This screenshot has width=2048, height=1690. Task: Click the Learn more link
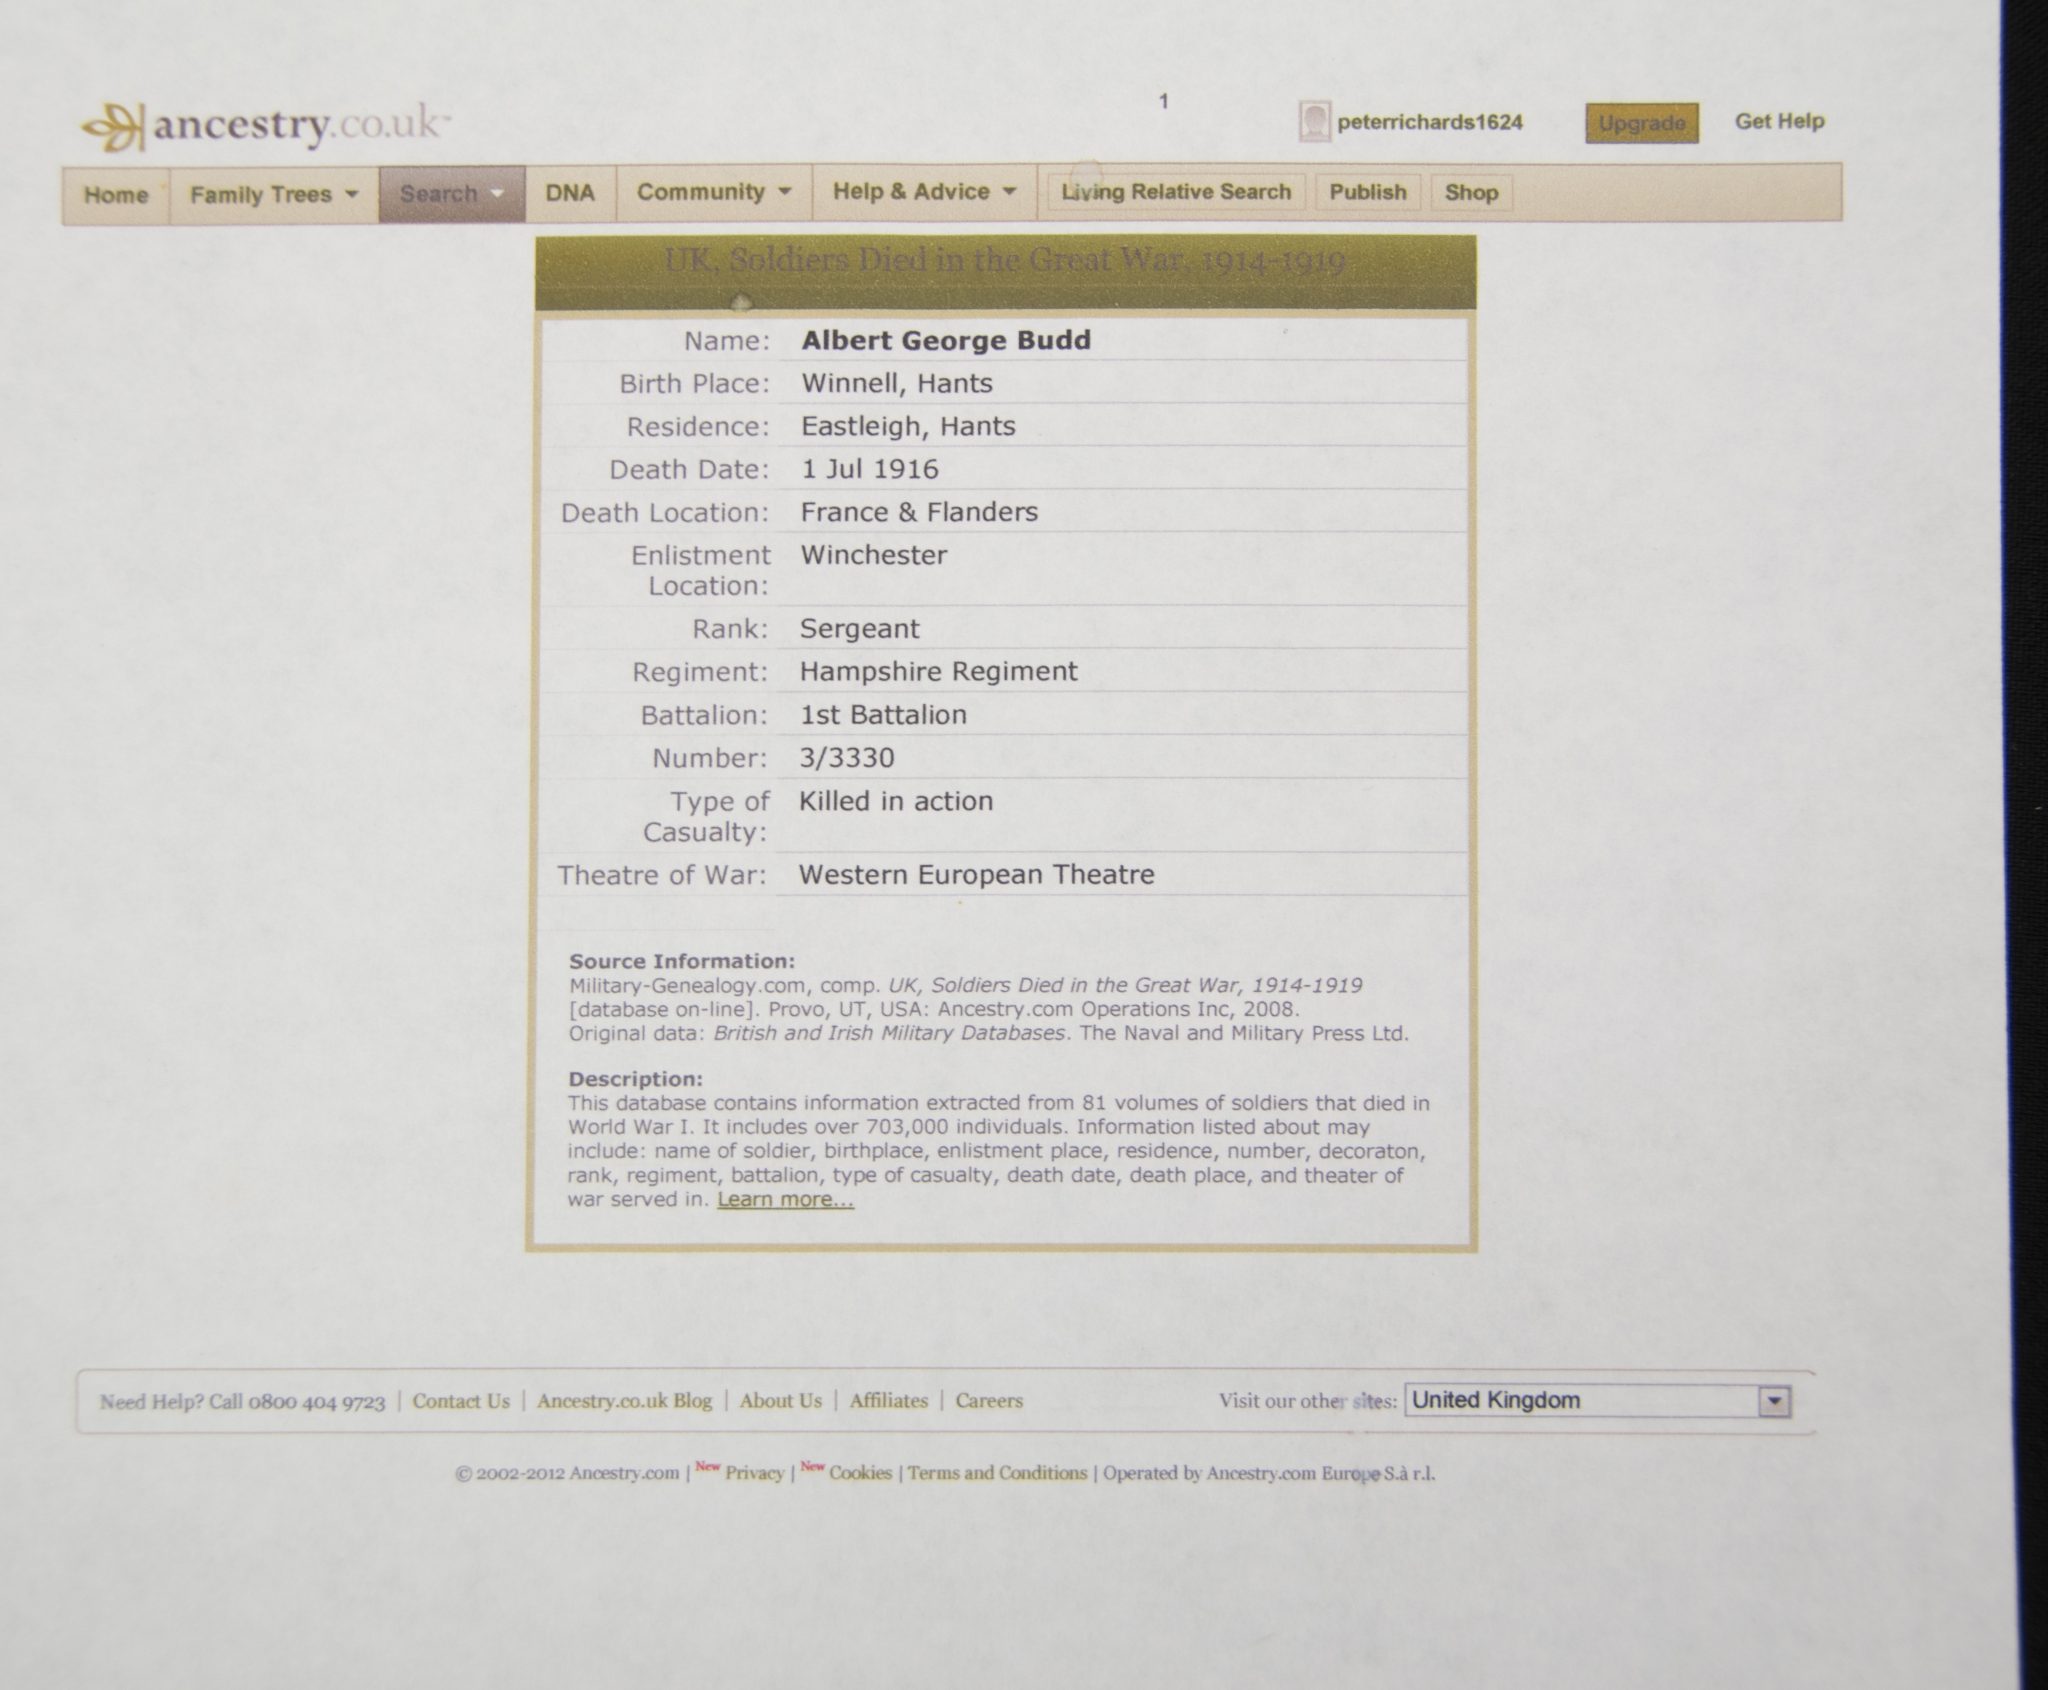coord(785,1200)
